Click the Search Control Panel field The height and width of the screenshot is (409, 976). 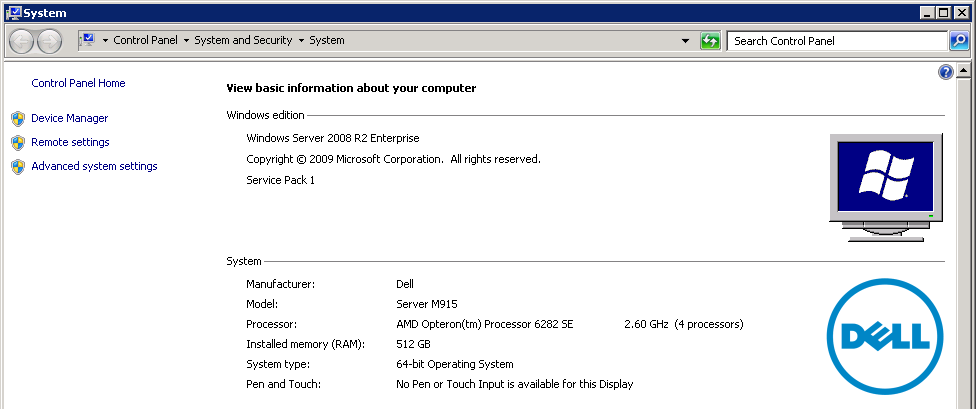point(837,41)
